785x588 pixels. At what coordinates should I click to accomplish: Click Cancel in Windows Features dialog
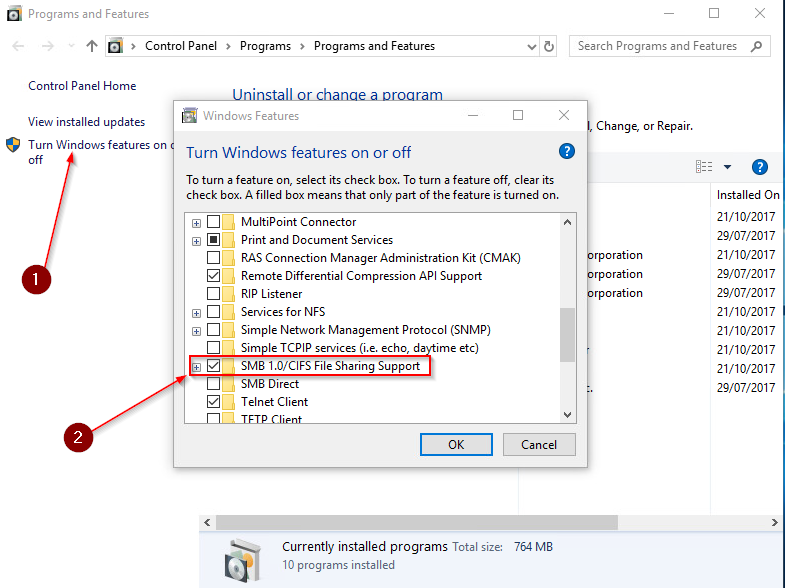coord(539,444)
